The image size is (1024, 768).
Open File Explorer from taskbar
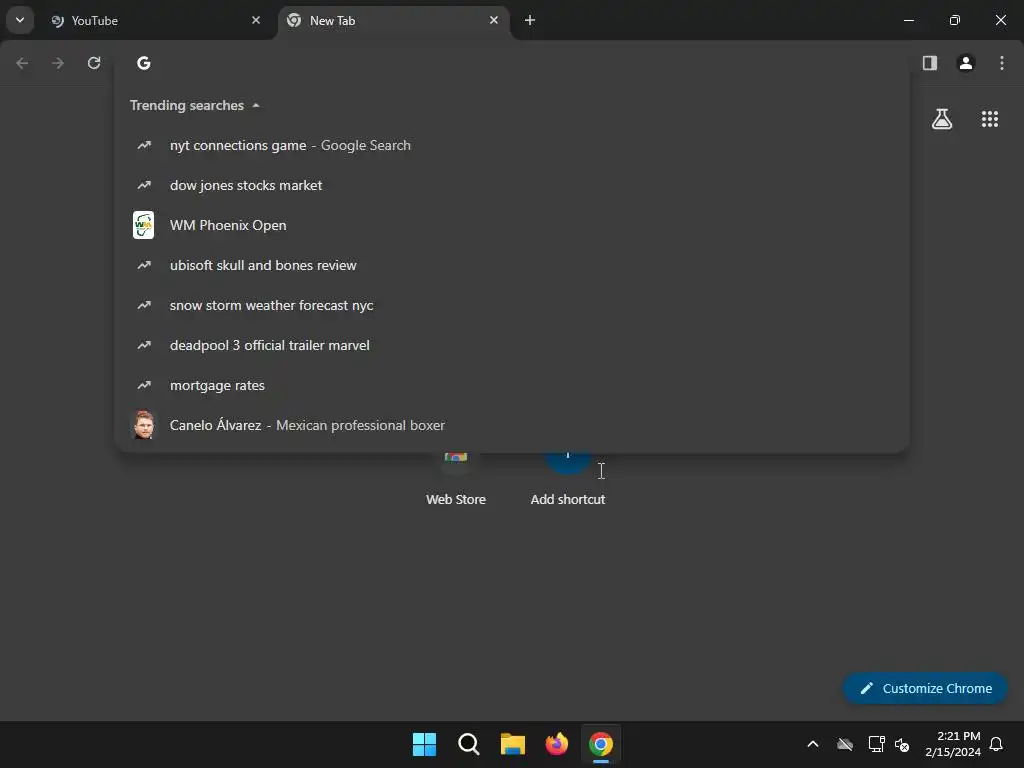pyautogui.click(x=513, y=744)
